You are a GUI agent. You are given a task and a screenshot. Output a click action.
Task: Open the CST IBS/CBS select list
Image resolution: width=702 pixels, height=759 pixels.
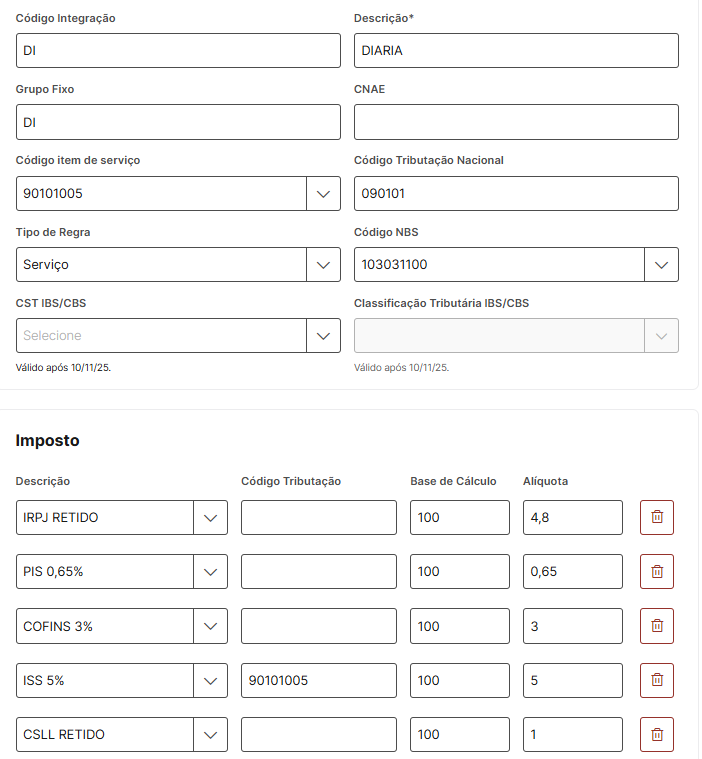(322, 335)
